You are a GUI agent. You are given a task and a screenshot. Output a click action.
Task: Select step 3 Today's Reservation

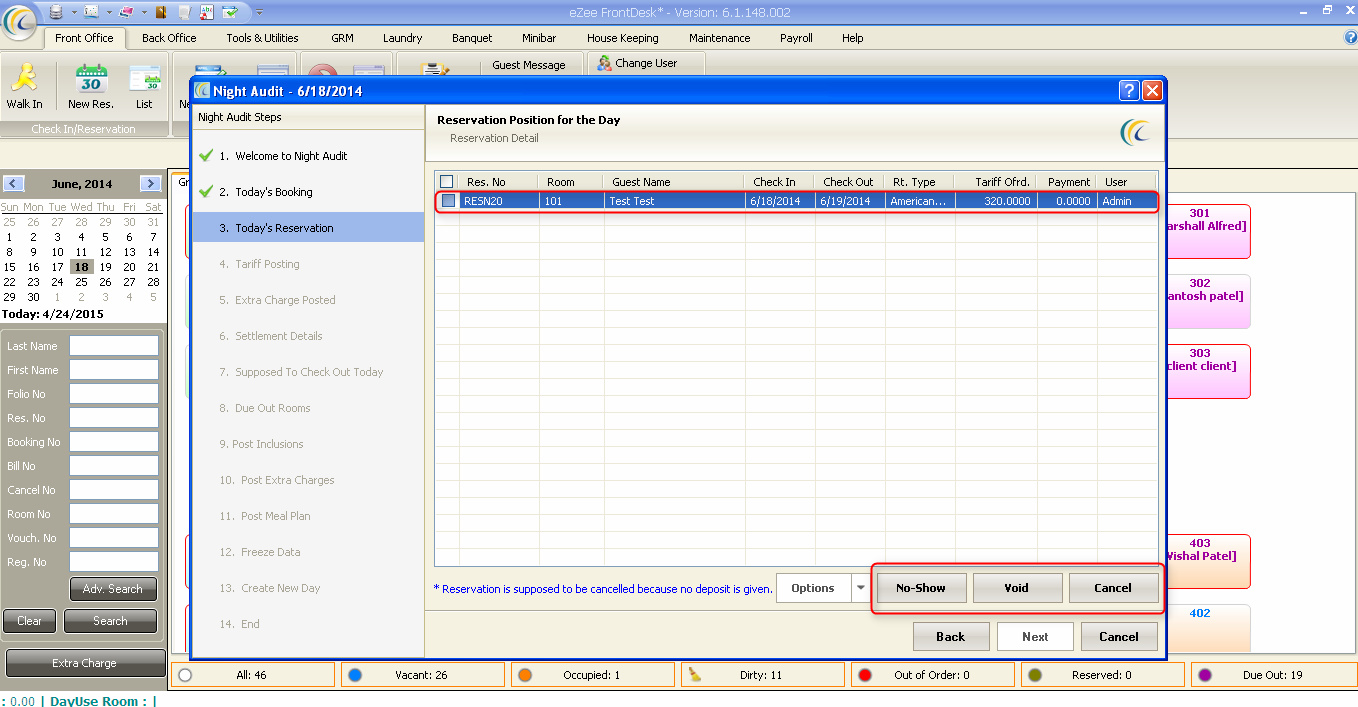click(308, 228)
